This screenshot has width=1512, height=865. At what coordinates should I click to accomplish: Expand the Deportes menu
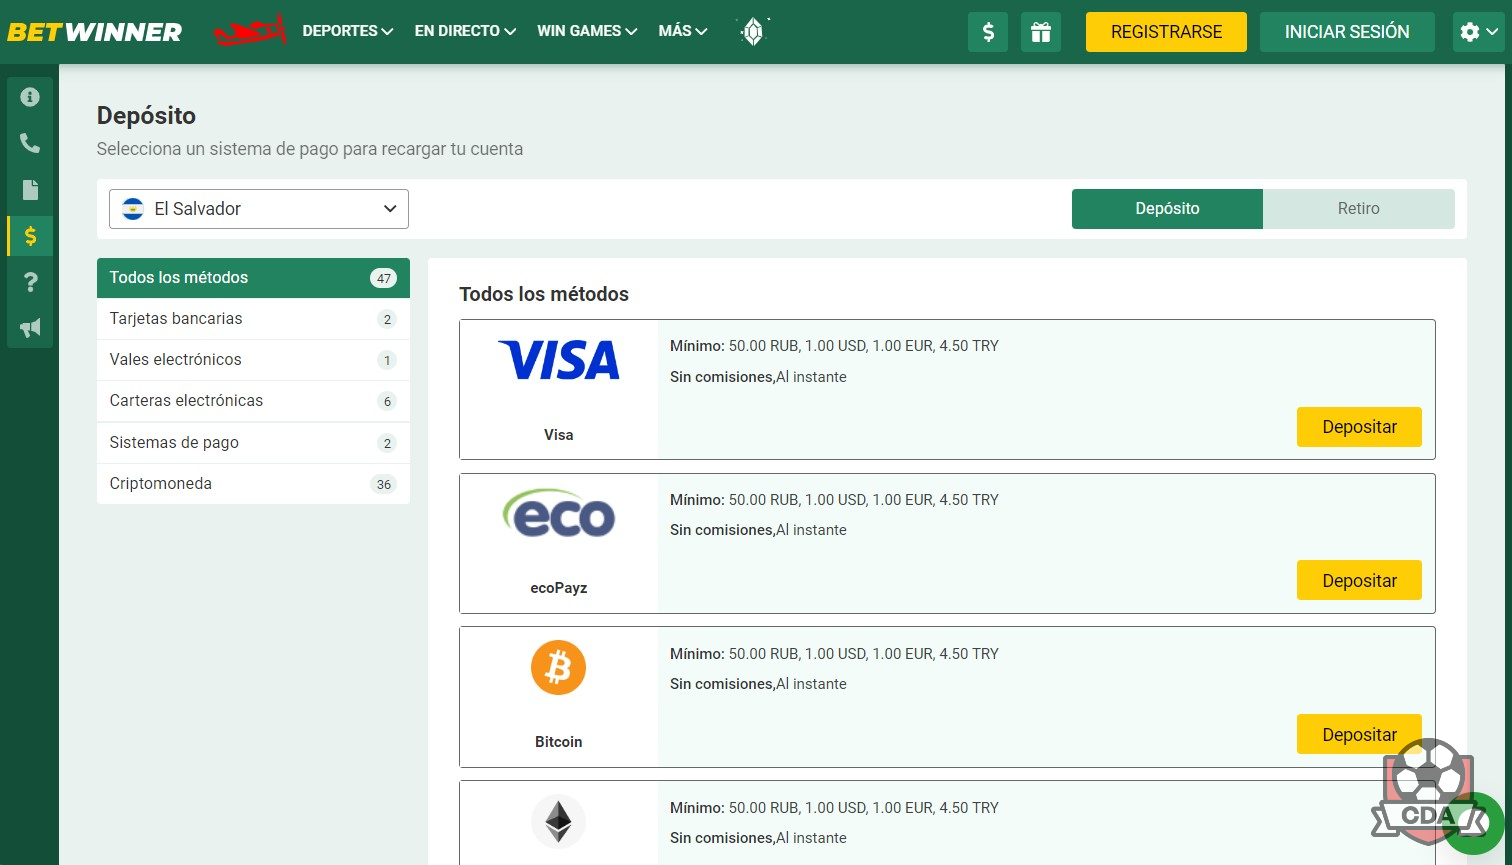point(348,31)
